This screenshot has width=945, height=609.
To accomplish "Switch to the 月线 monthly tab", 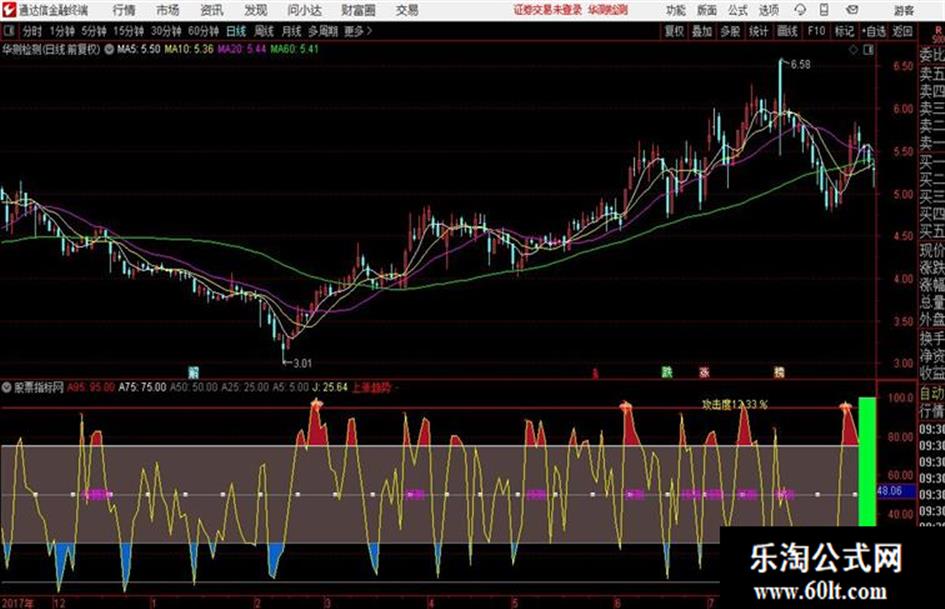I will click(292, 31).
